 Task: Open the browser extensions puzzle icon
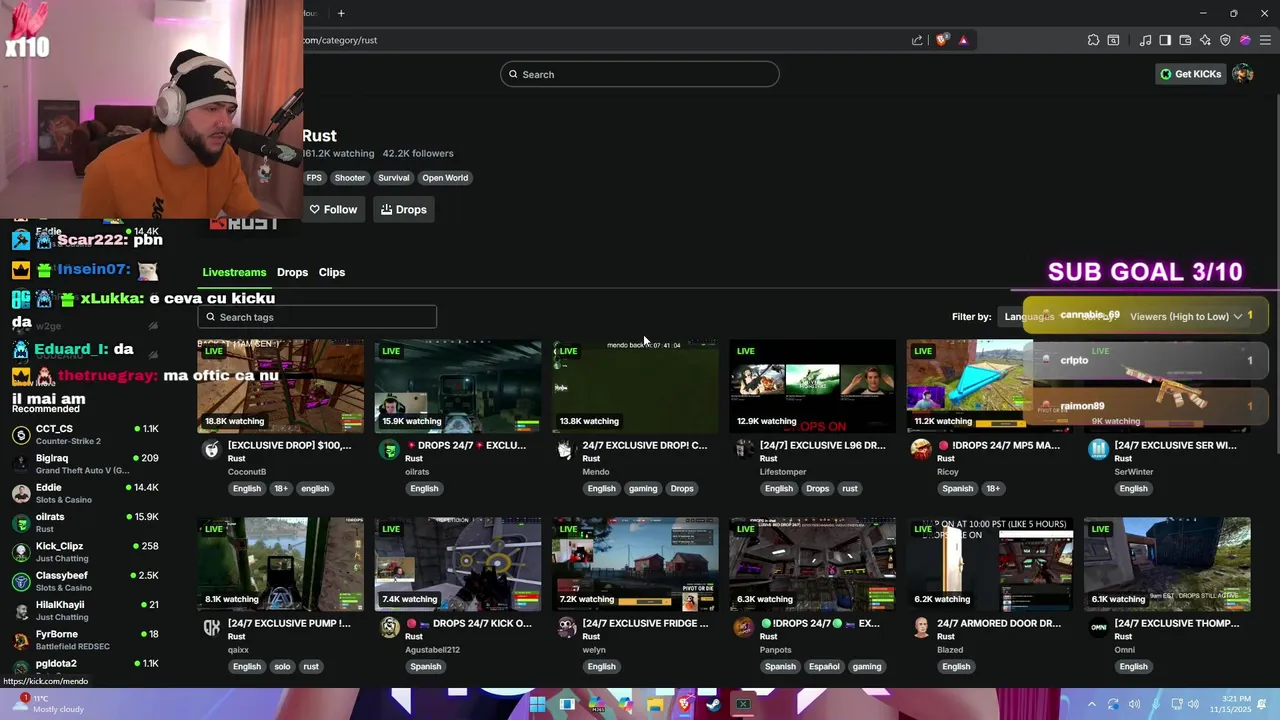(x=1093, y=40)
